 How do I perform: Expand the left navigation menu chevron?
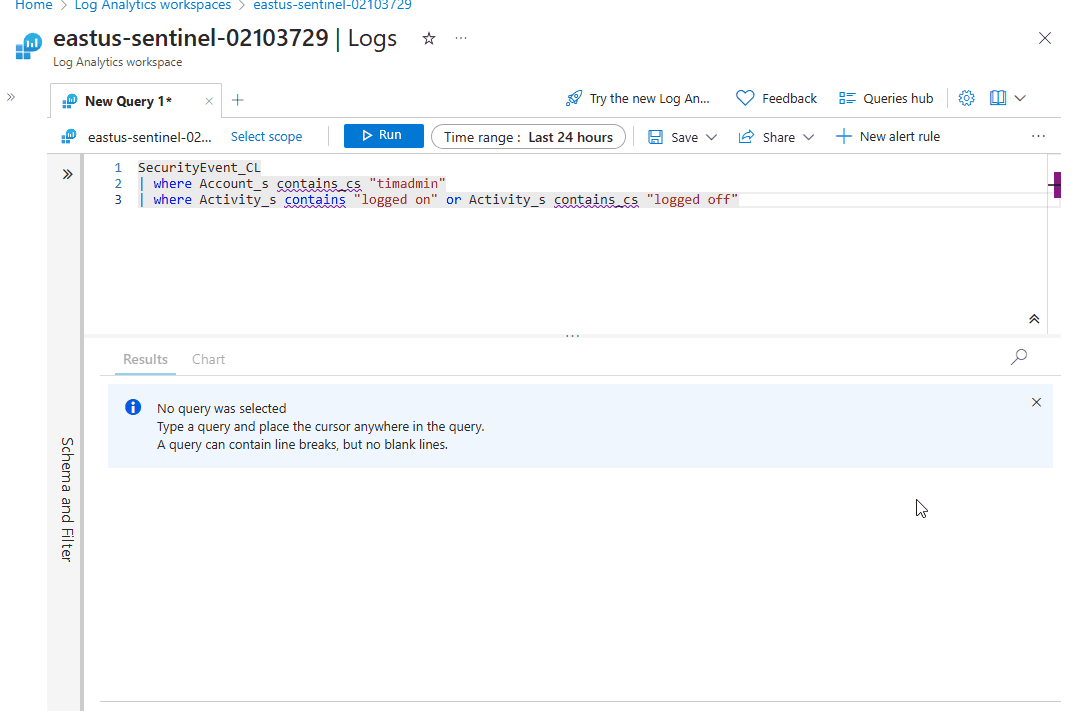click(11, 97)
